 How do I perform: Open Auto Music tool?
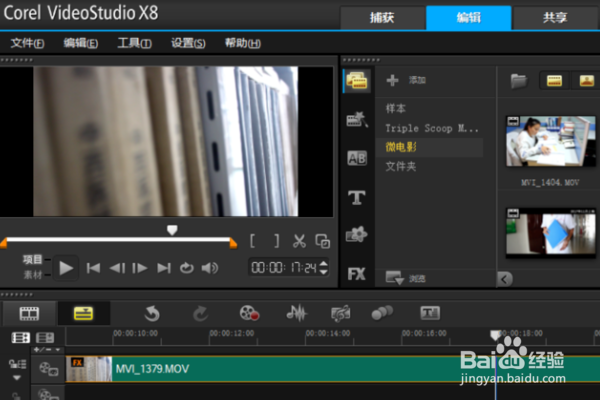click(341, 313)
